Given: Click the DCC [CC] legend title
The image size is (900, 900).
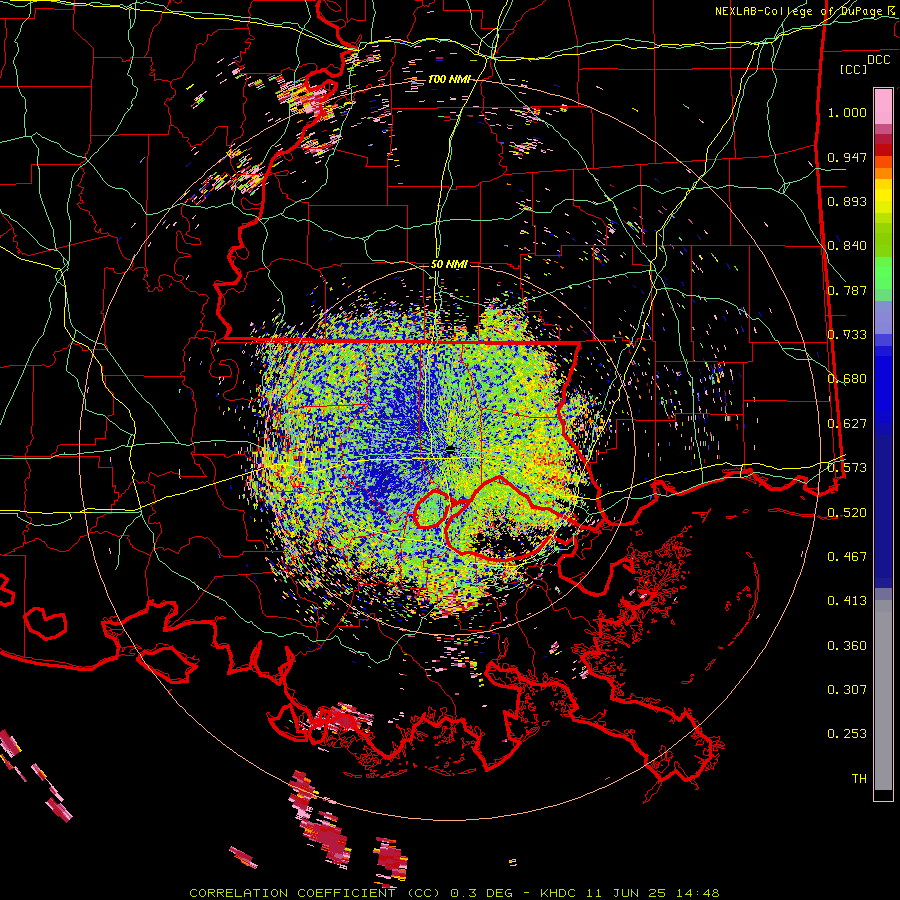Looking at the screenshot, I should tap(864, 64).
